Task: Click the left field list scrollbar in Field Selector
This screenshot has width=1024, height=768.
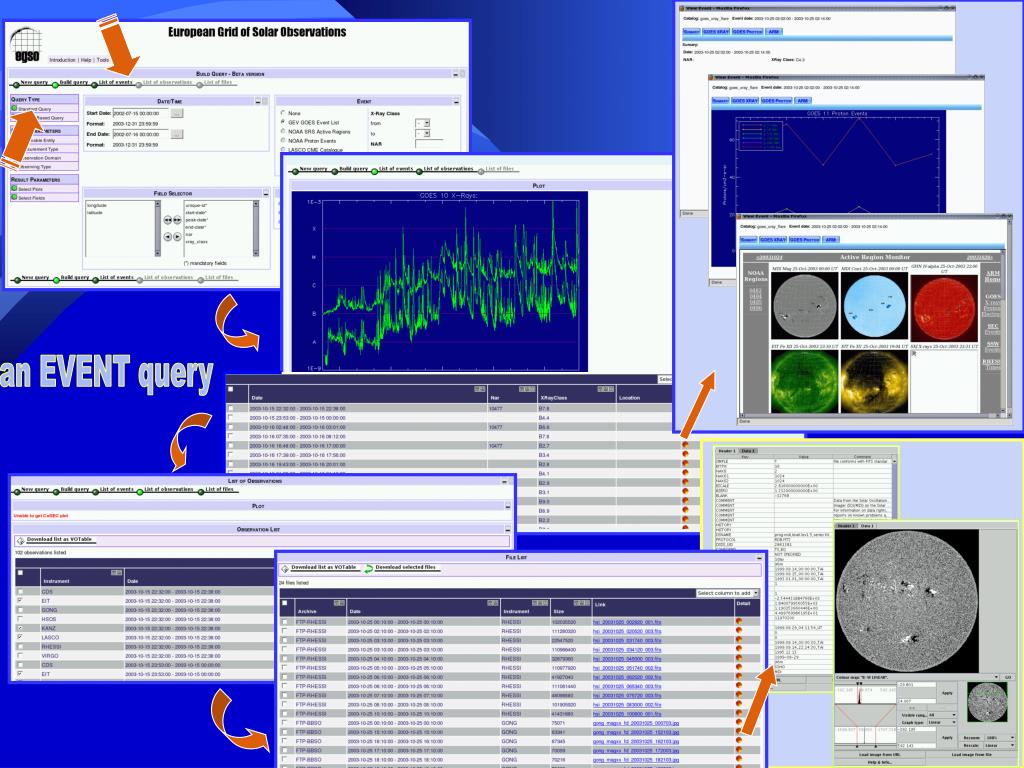Action: 157,229
